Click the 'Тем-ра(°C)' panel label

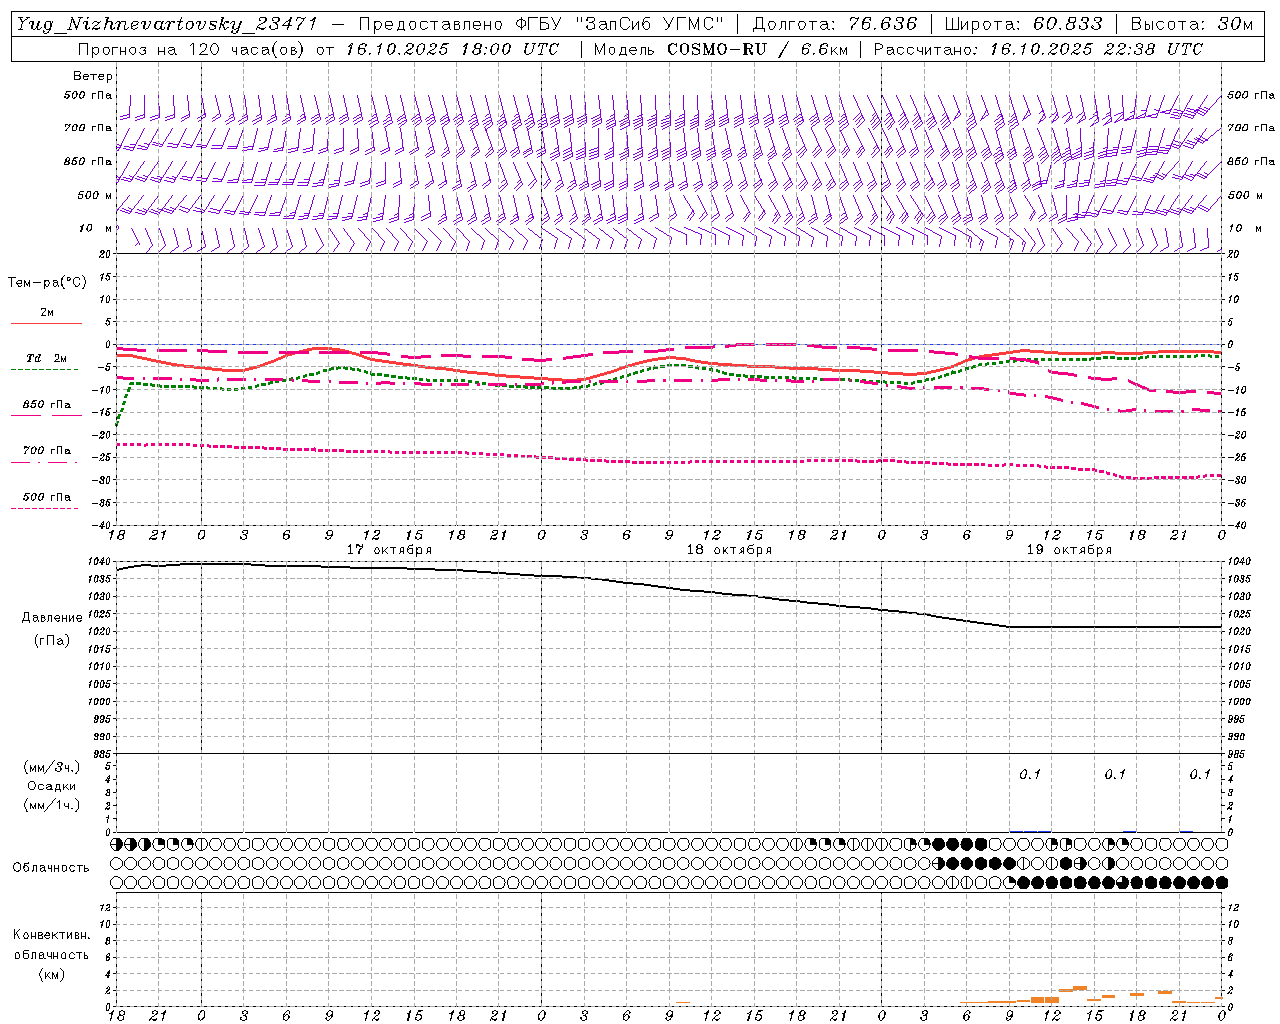pyautogui.click(x=47, y=283)
